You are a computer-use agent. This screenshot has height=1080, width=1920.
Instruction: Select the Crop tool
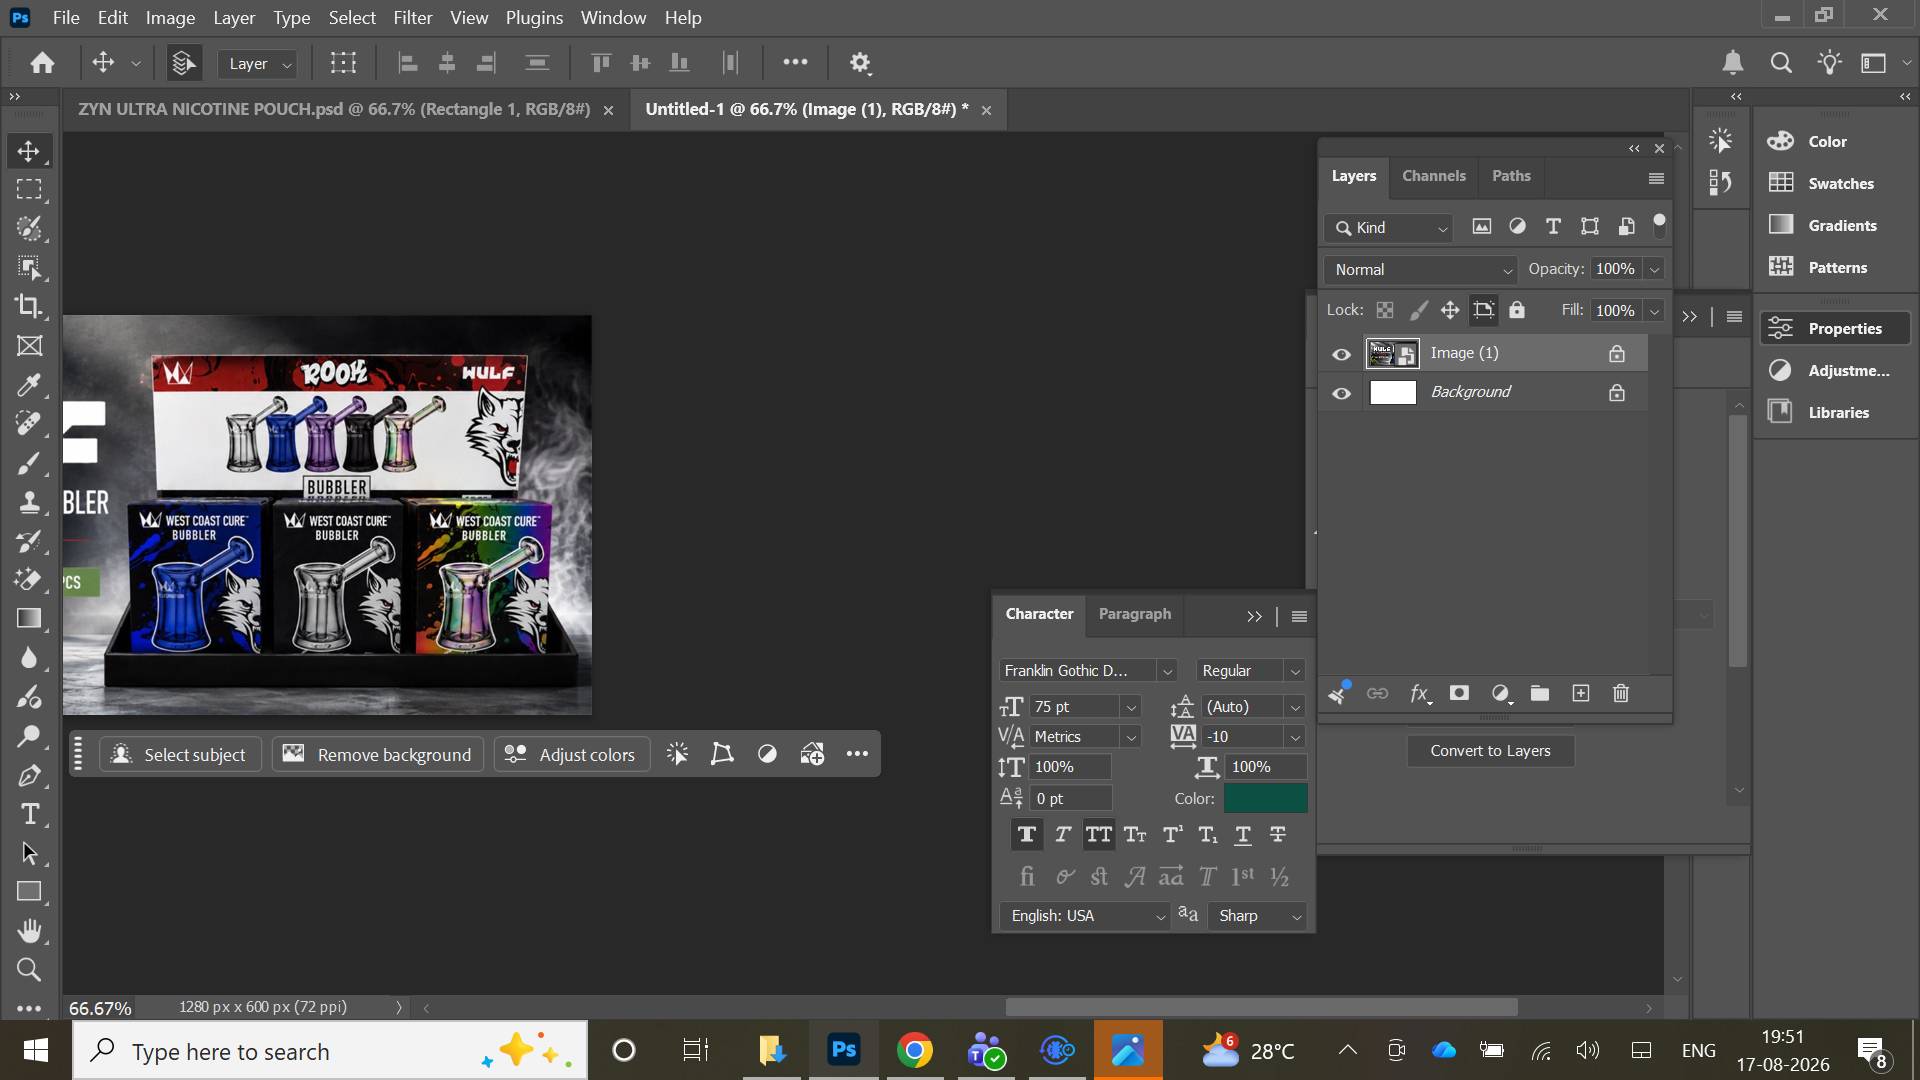tap(29, 306)
